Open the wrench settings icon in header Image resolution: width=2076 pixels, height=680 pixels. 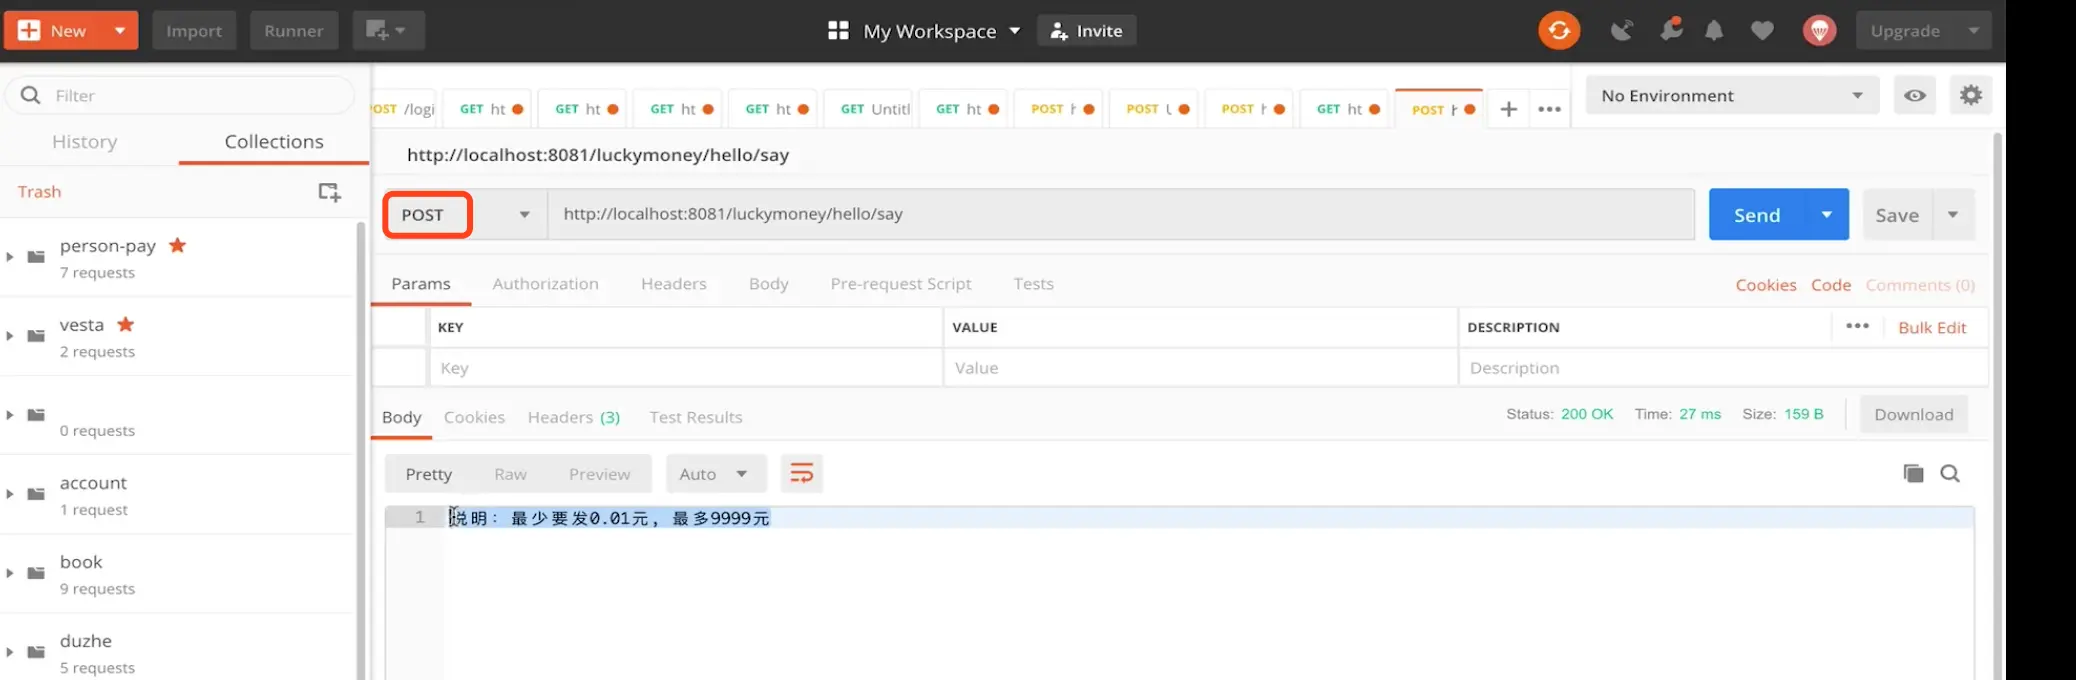coord(1671,30)
